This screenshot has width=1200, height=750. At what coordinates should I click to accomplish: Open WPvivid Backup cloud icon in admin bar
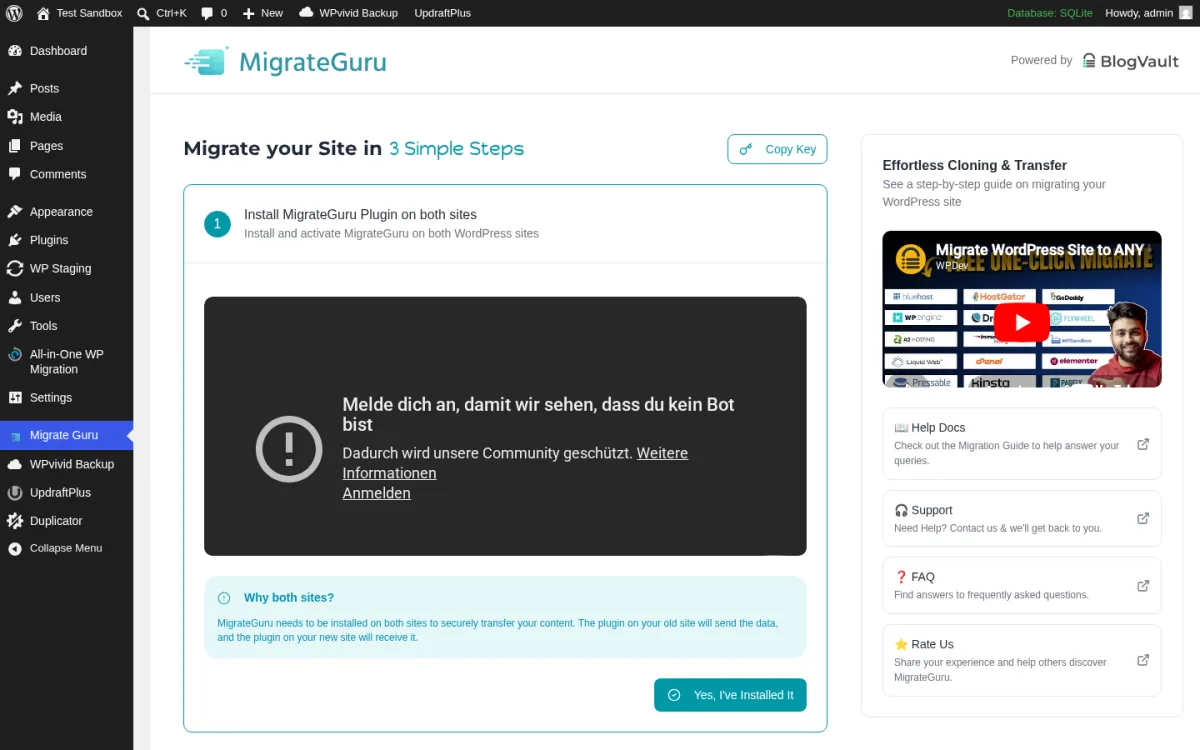306,13
